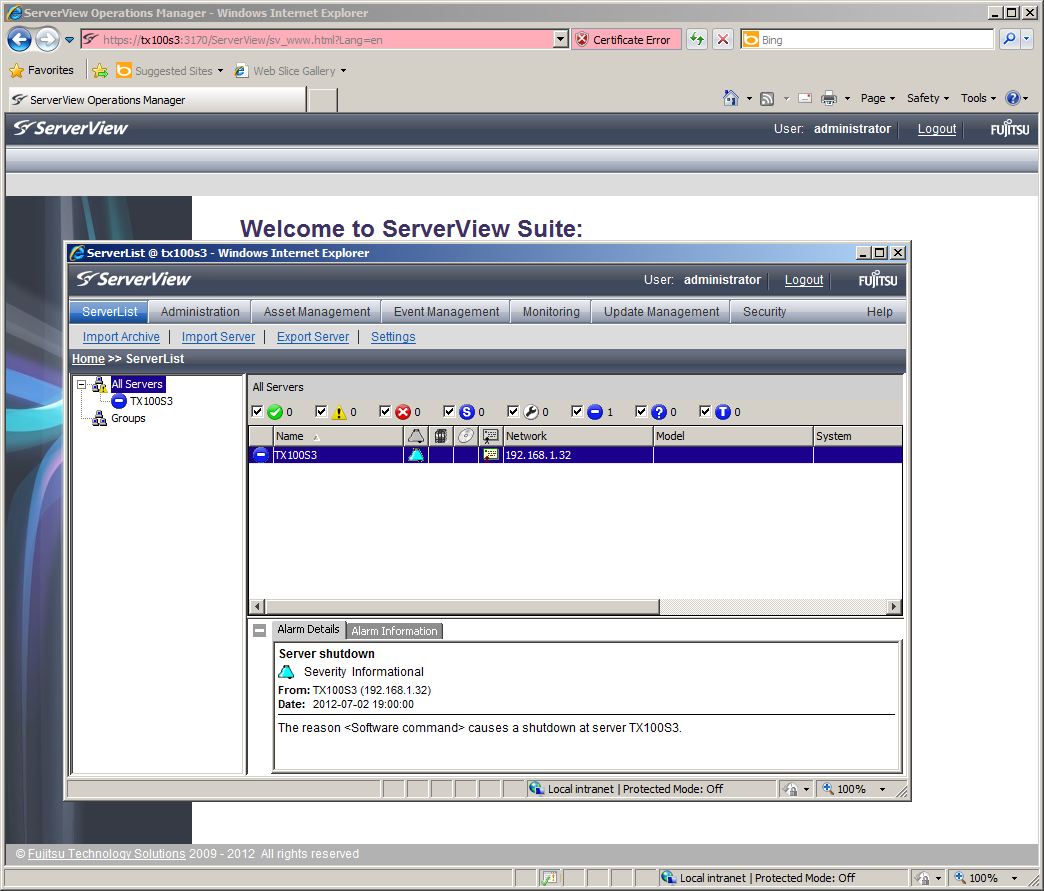Open the recent pages dropdown arrow
Image resolution: width=1044 pixels, height=891 pixels.
tap(69, 40)
